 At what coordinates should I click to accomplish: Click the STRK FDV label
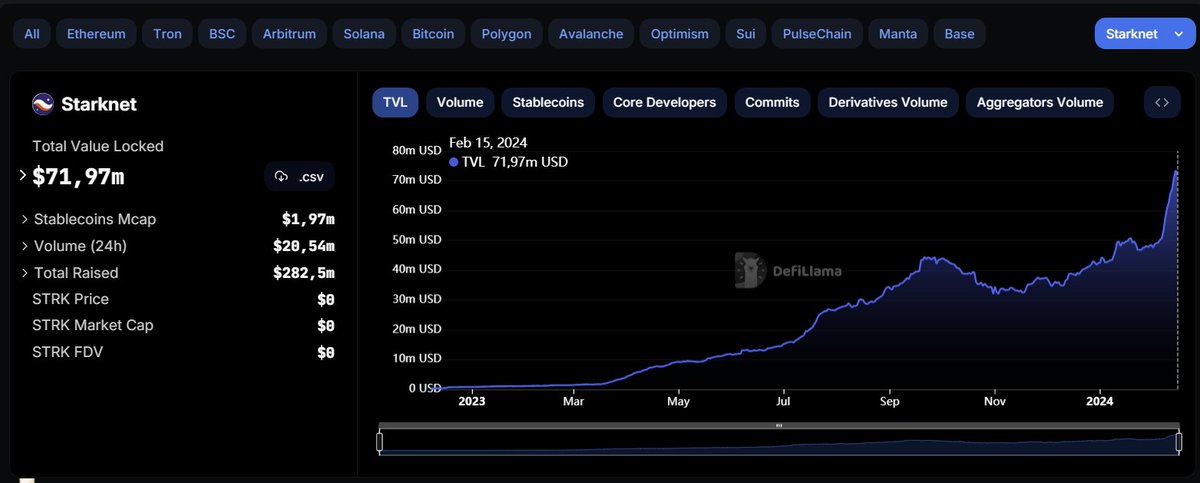point(67,352)
